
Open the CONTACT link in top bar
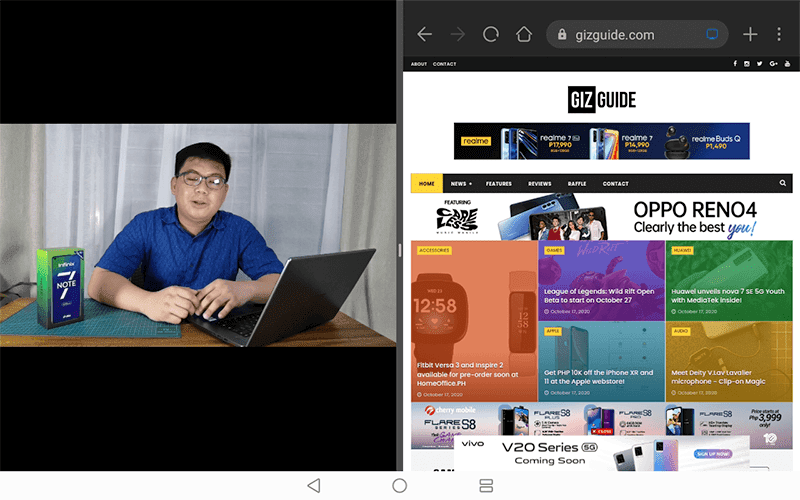point(444,64)
